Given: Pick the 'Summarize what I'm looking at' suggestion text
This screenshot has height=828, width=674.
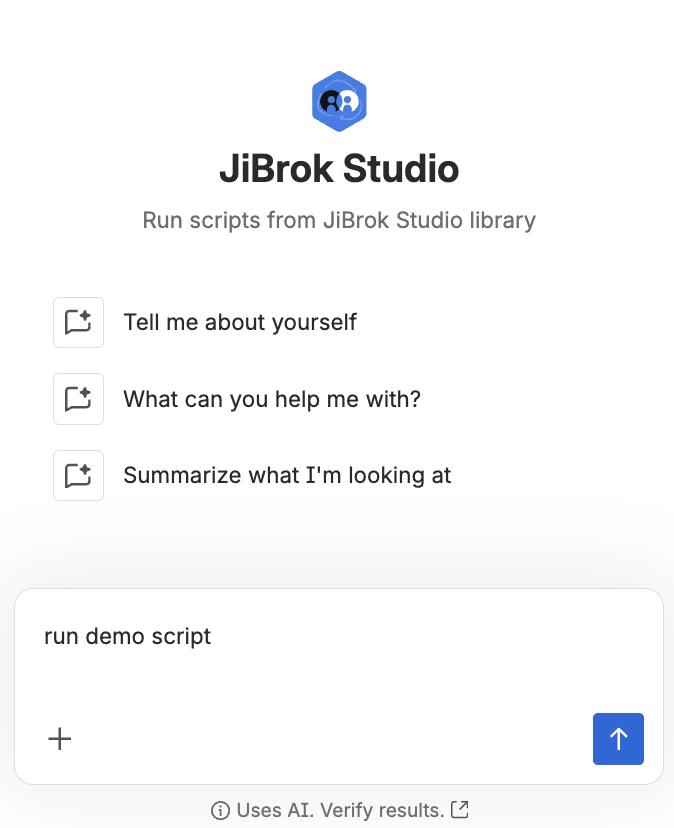Looking at the screenshot, I should (287, 475).
